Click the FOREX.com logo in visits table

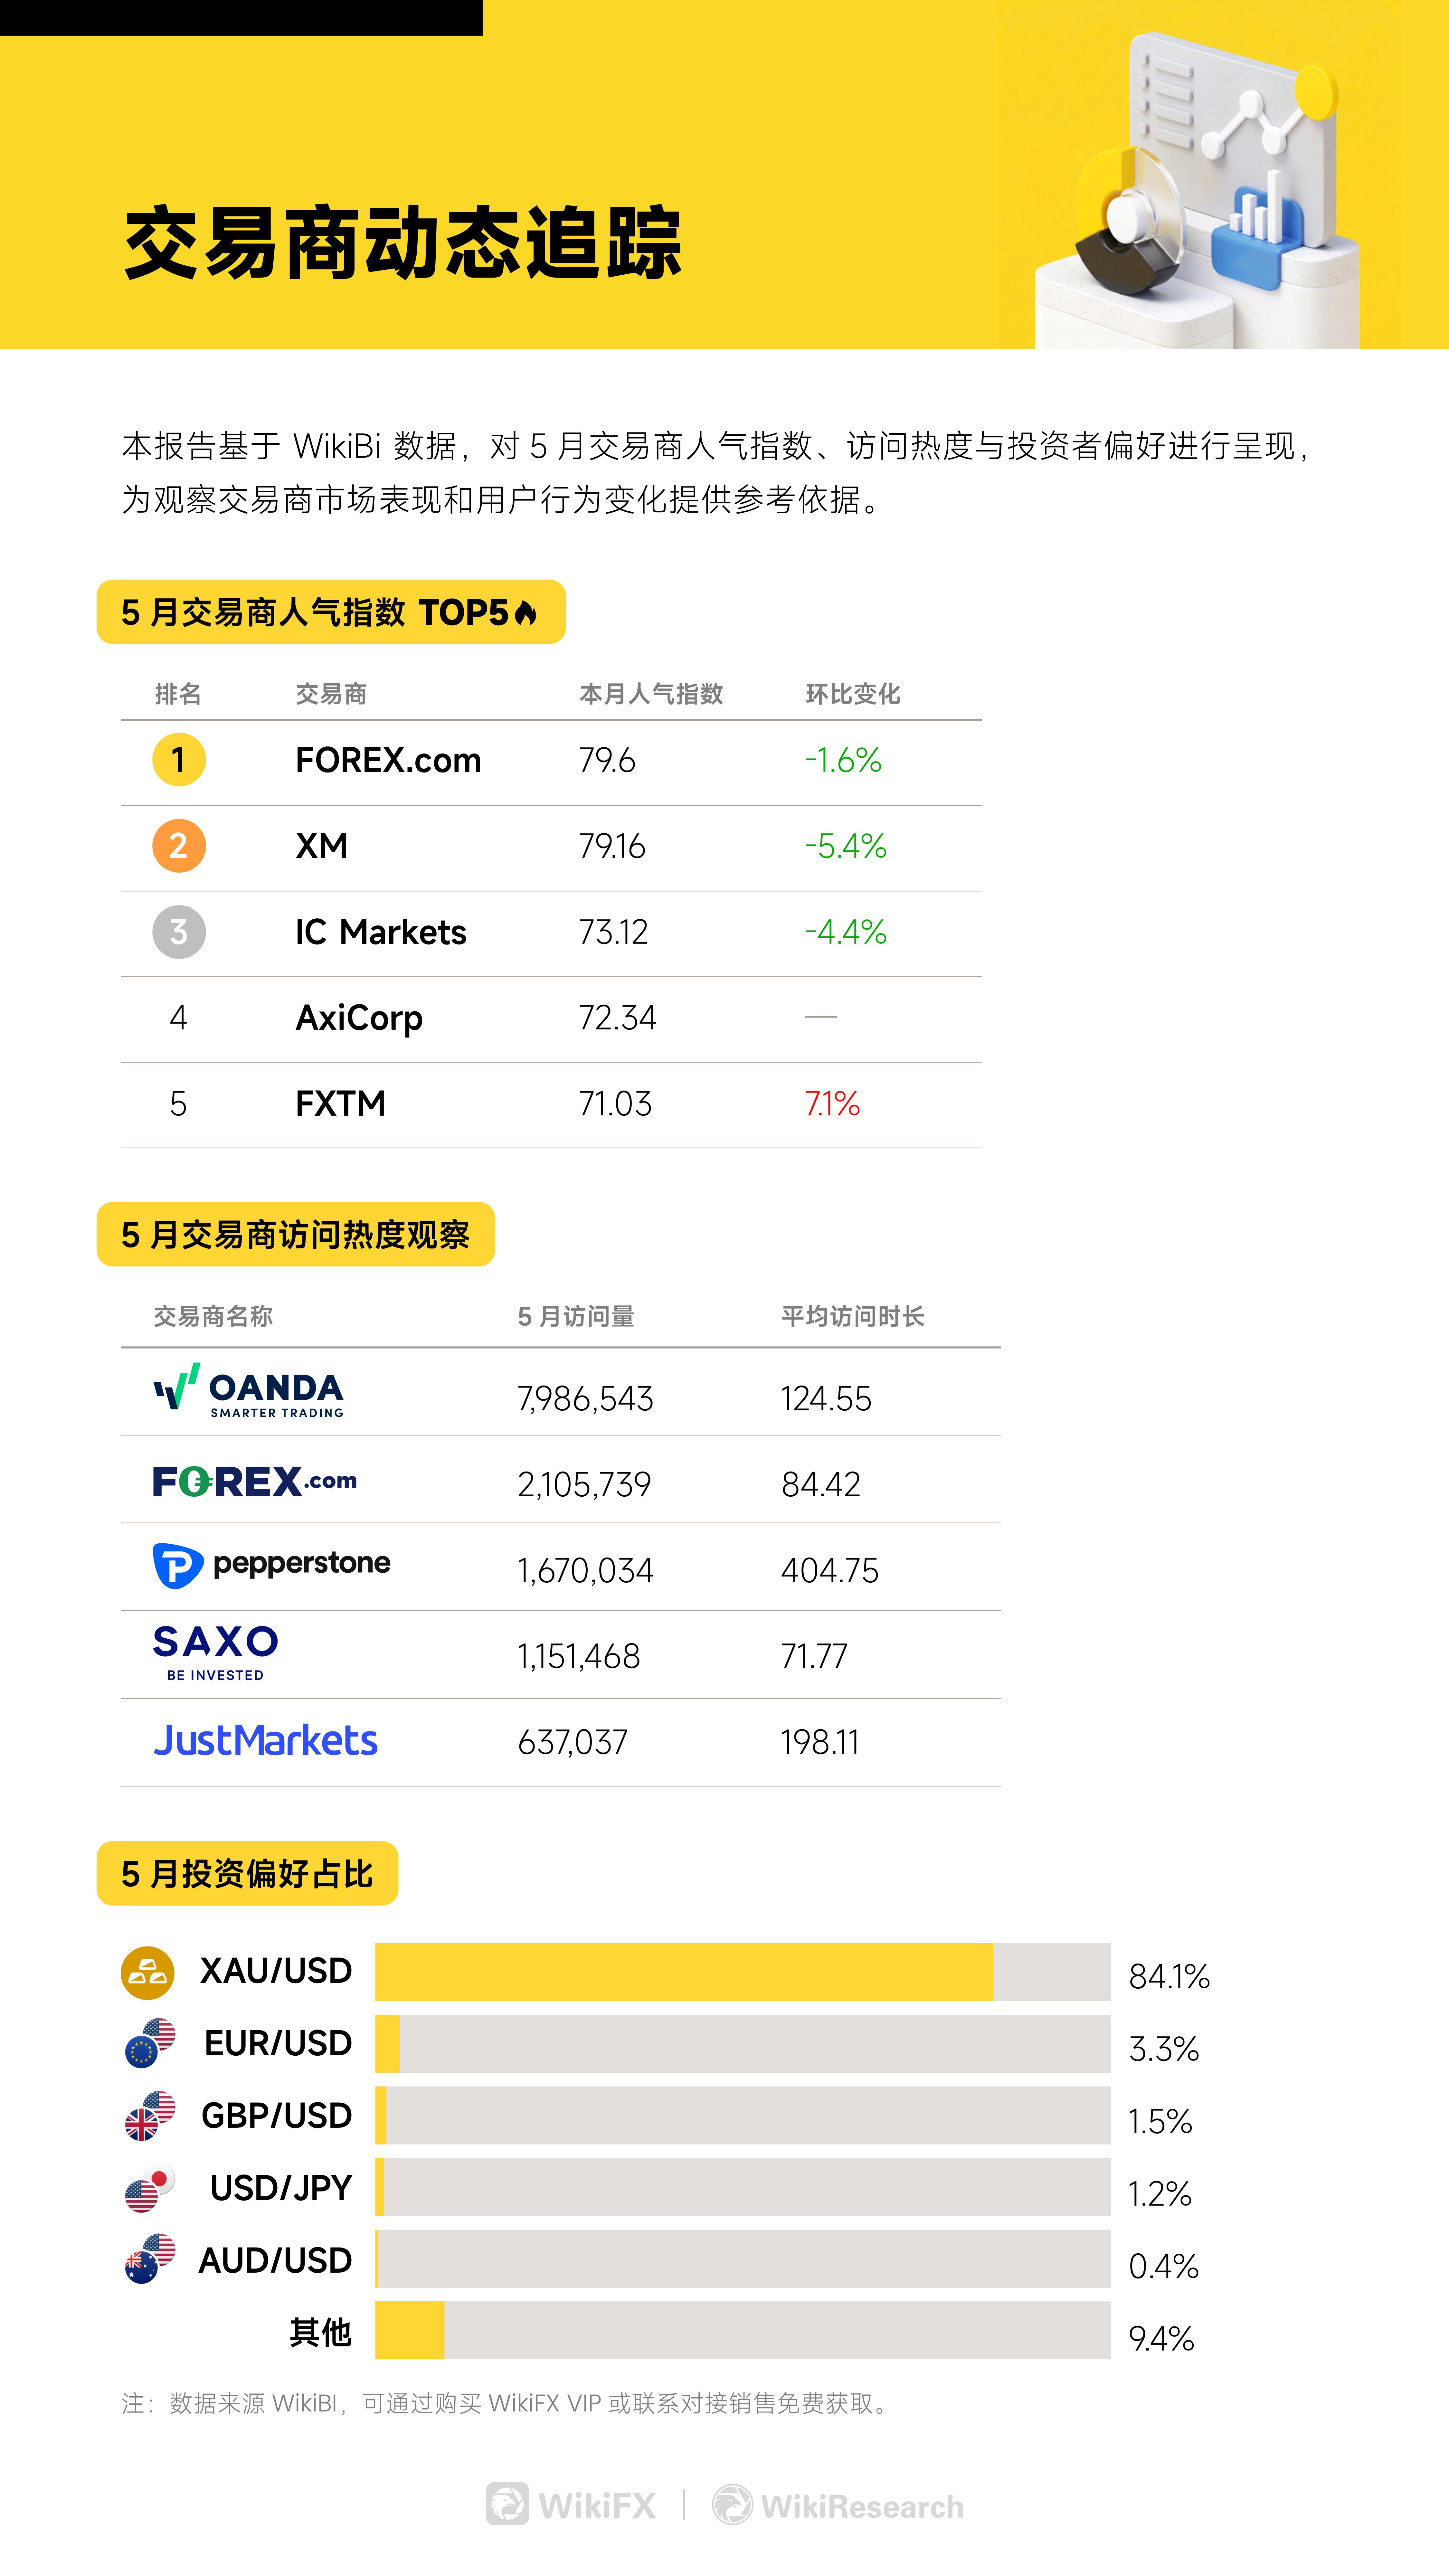pos(254,1481)
